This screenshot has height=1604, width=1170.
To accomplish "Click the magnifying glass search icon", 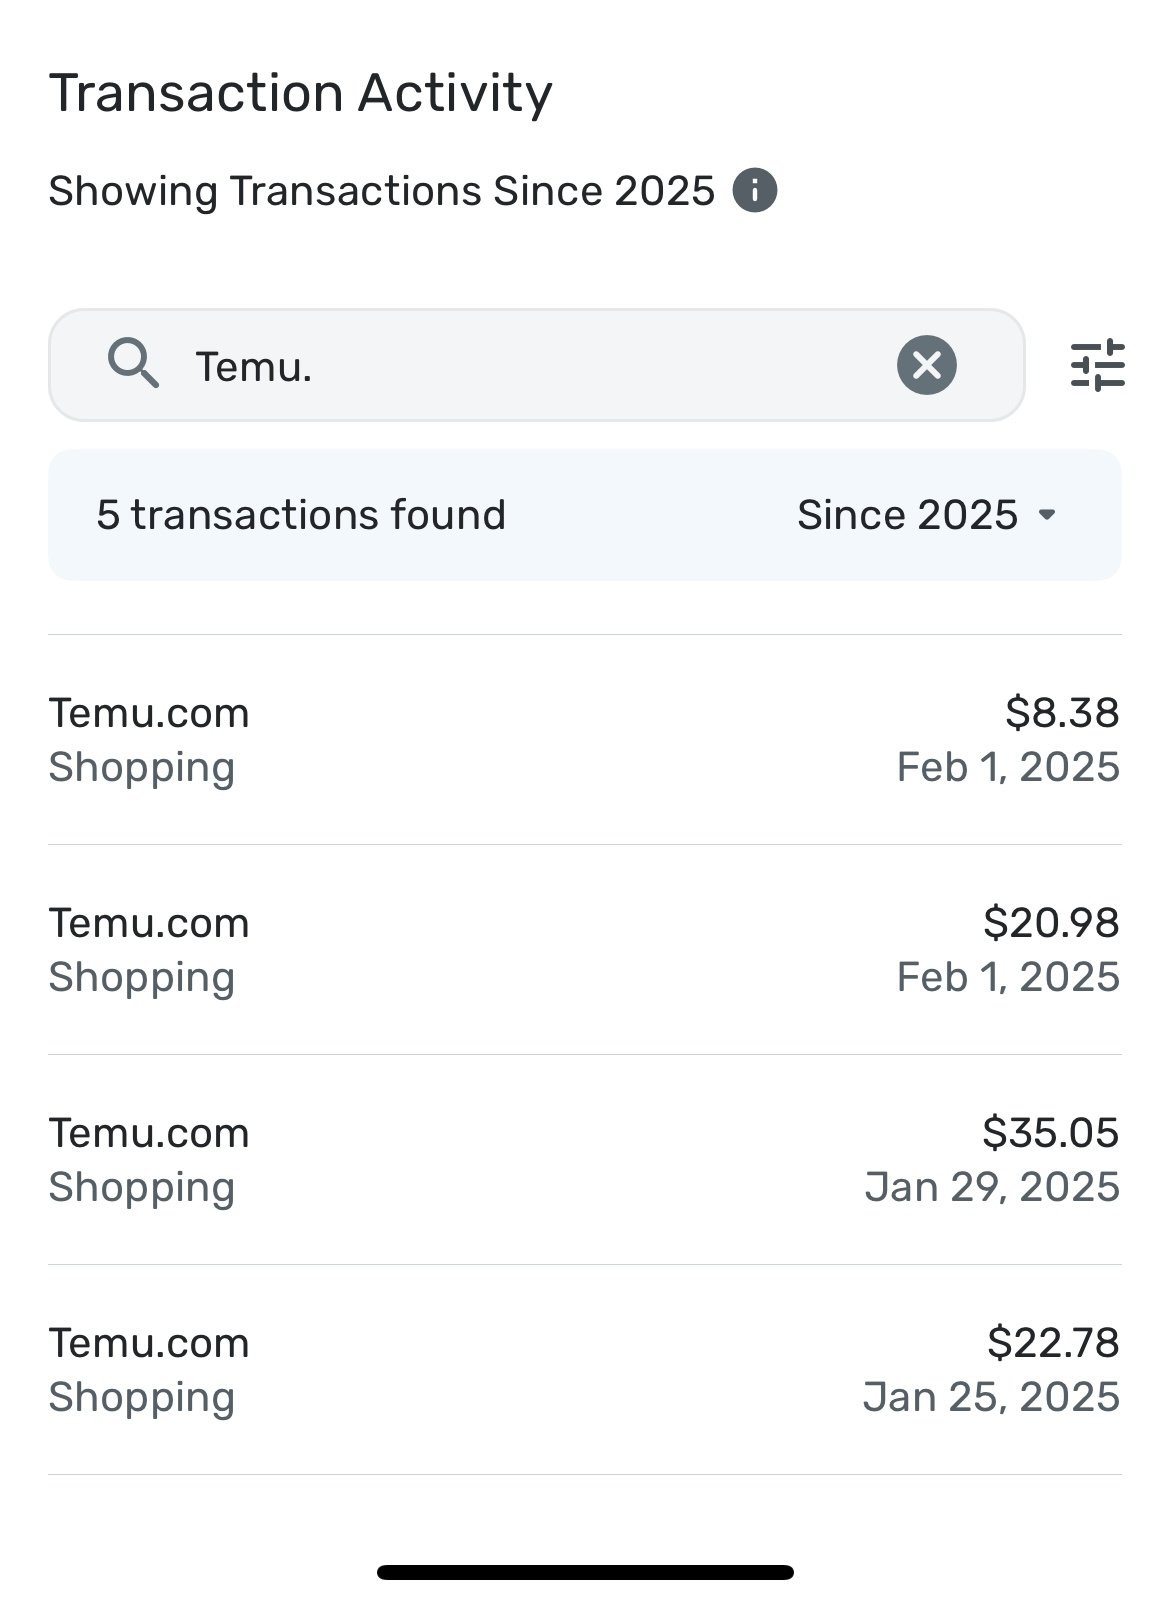I will pyautogui.click(x=133, y=364).
